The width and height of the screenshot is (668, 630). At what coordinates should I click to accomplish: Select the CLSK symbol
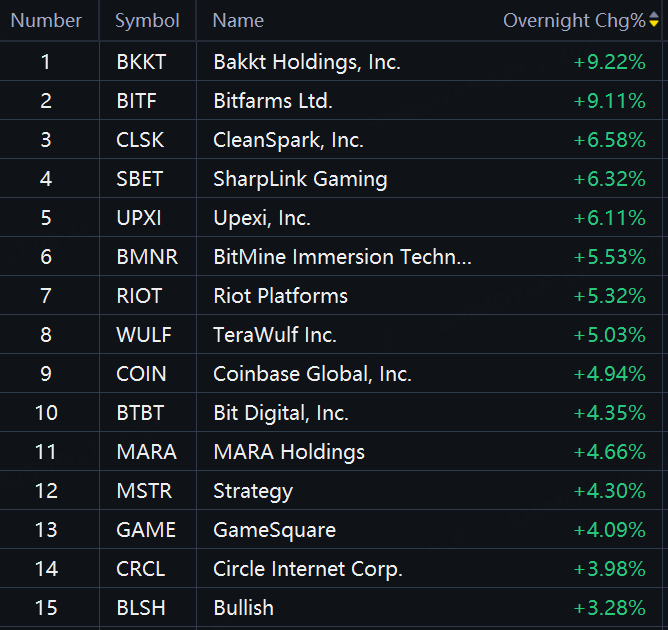tap(140, 140)
